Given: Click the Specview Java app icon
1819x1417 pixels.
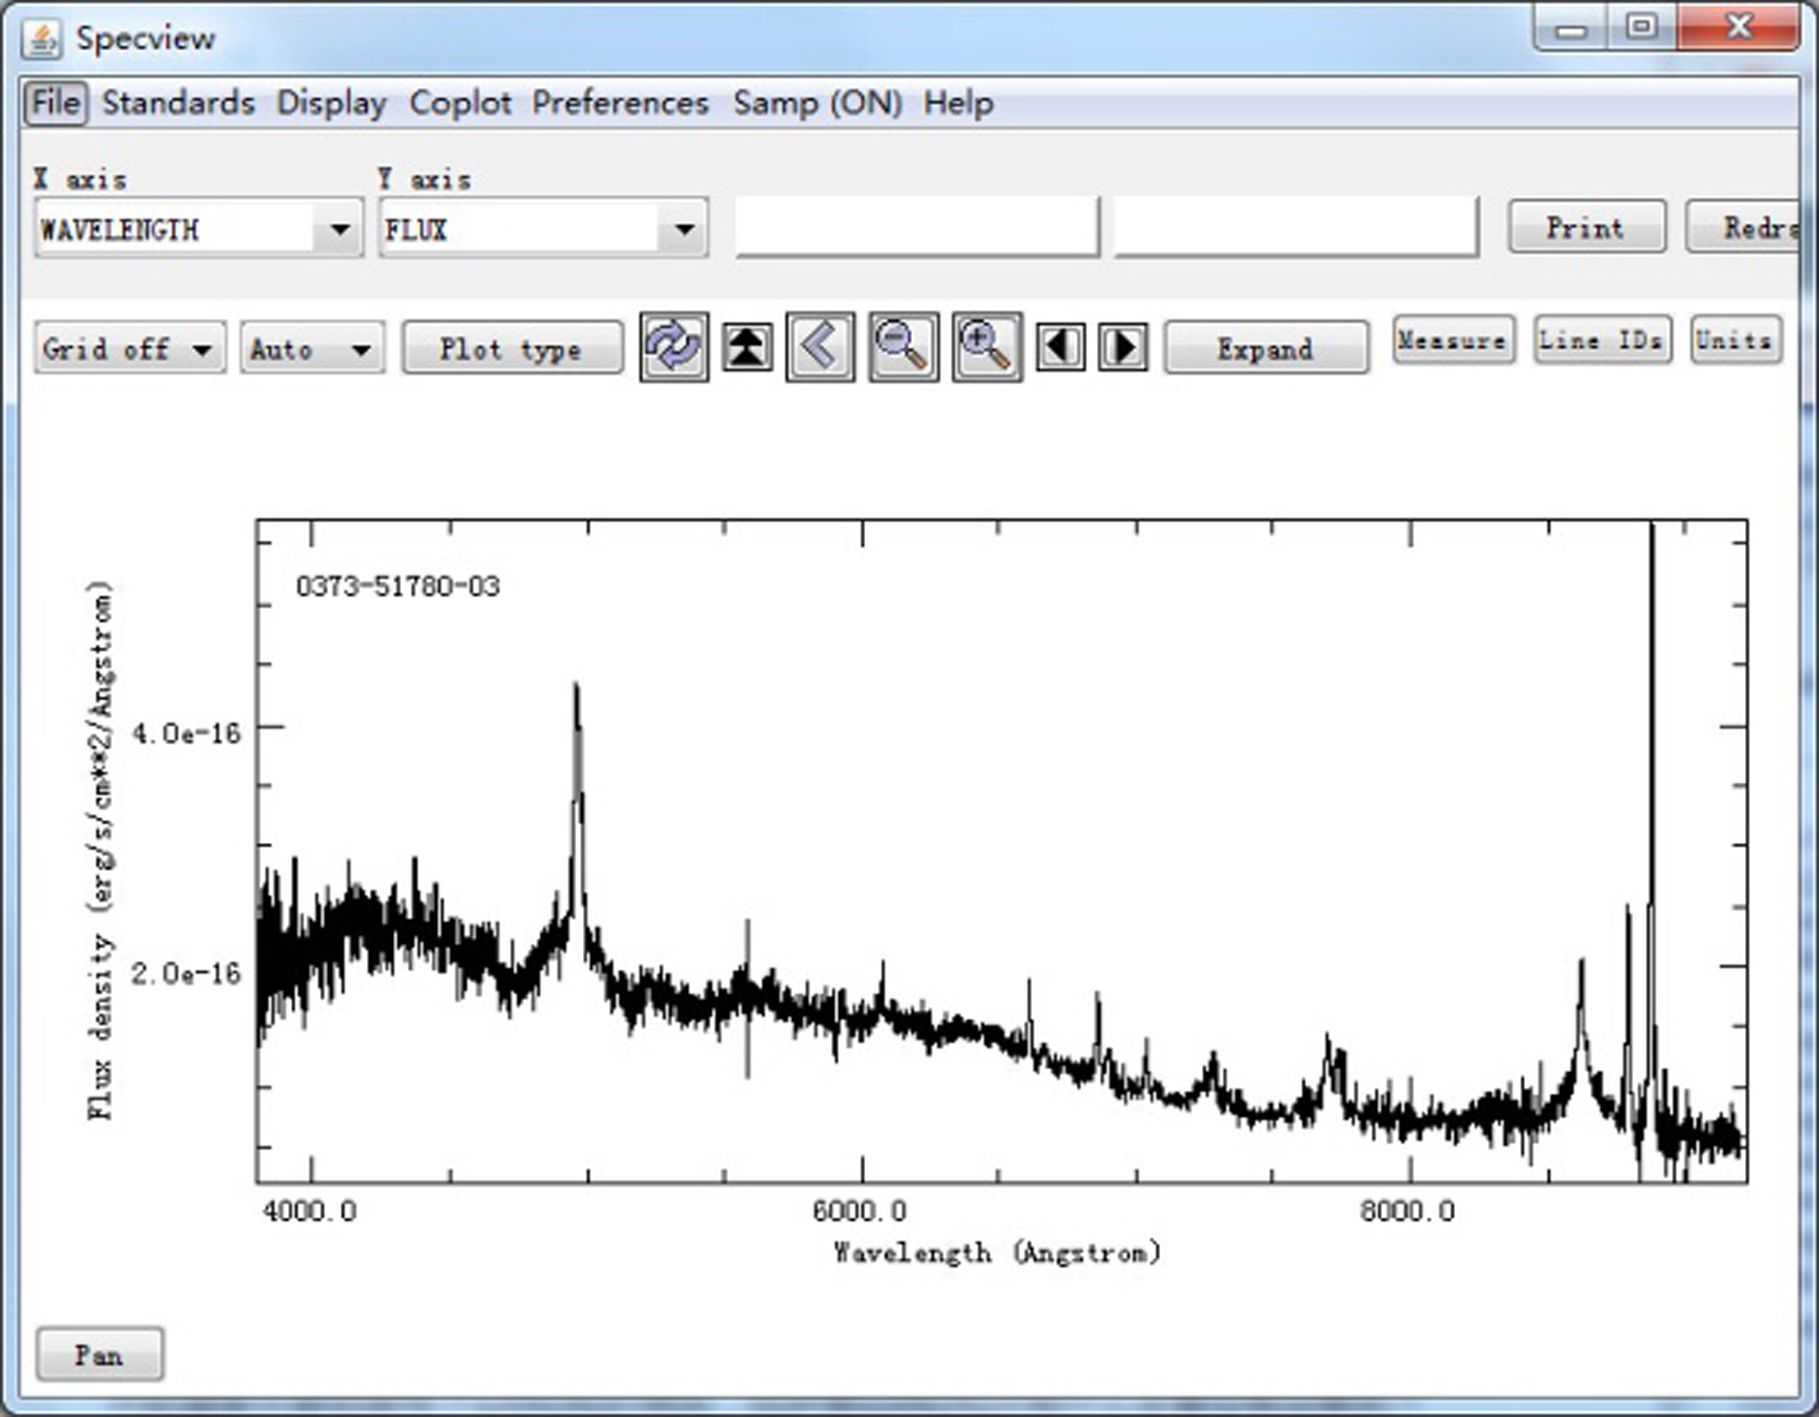Looking at the screenshot, I should pos(43,39).
